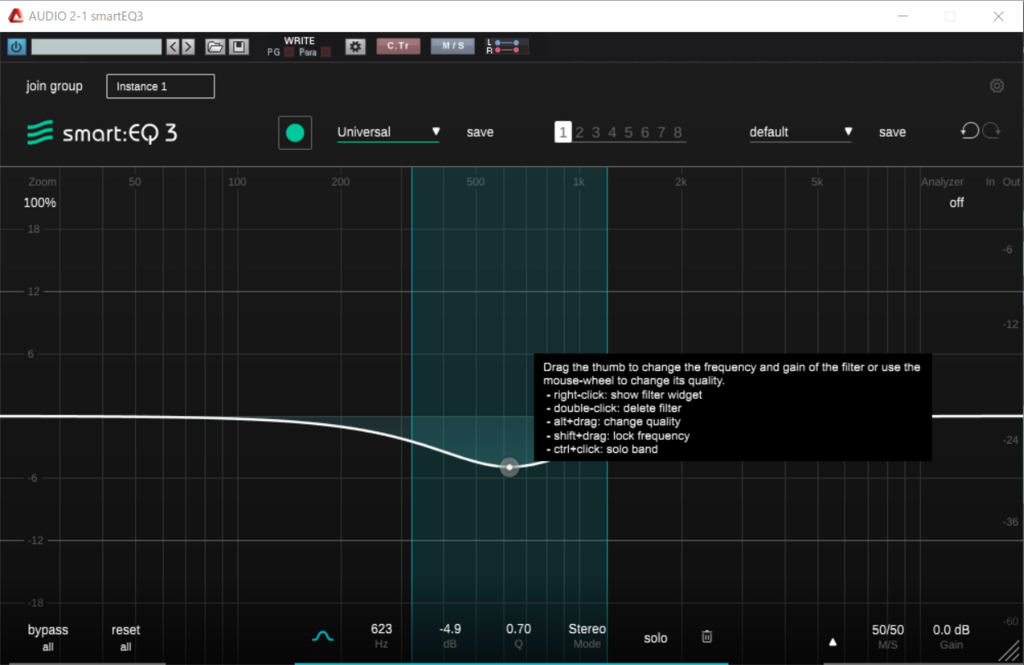Select state 3
1024x665 pixels.
[596, 133]
